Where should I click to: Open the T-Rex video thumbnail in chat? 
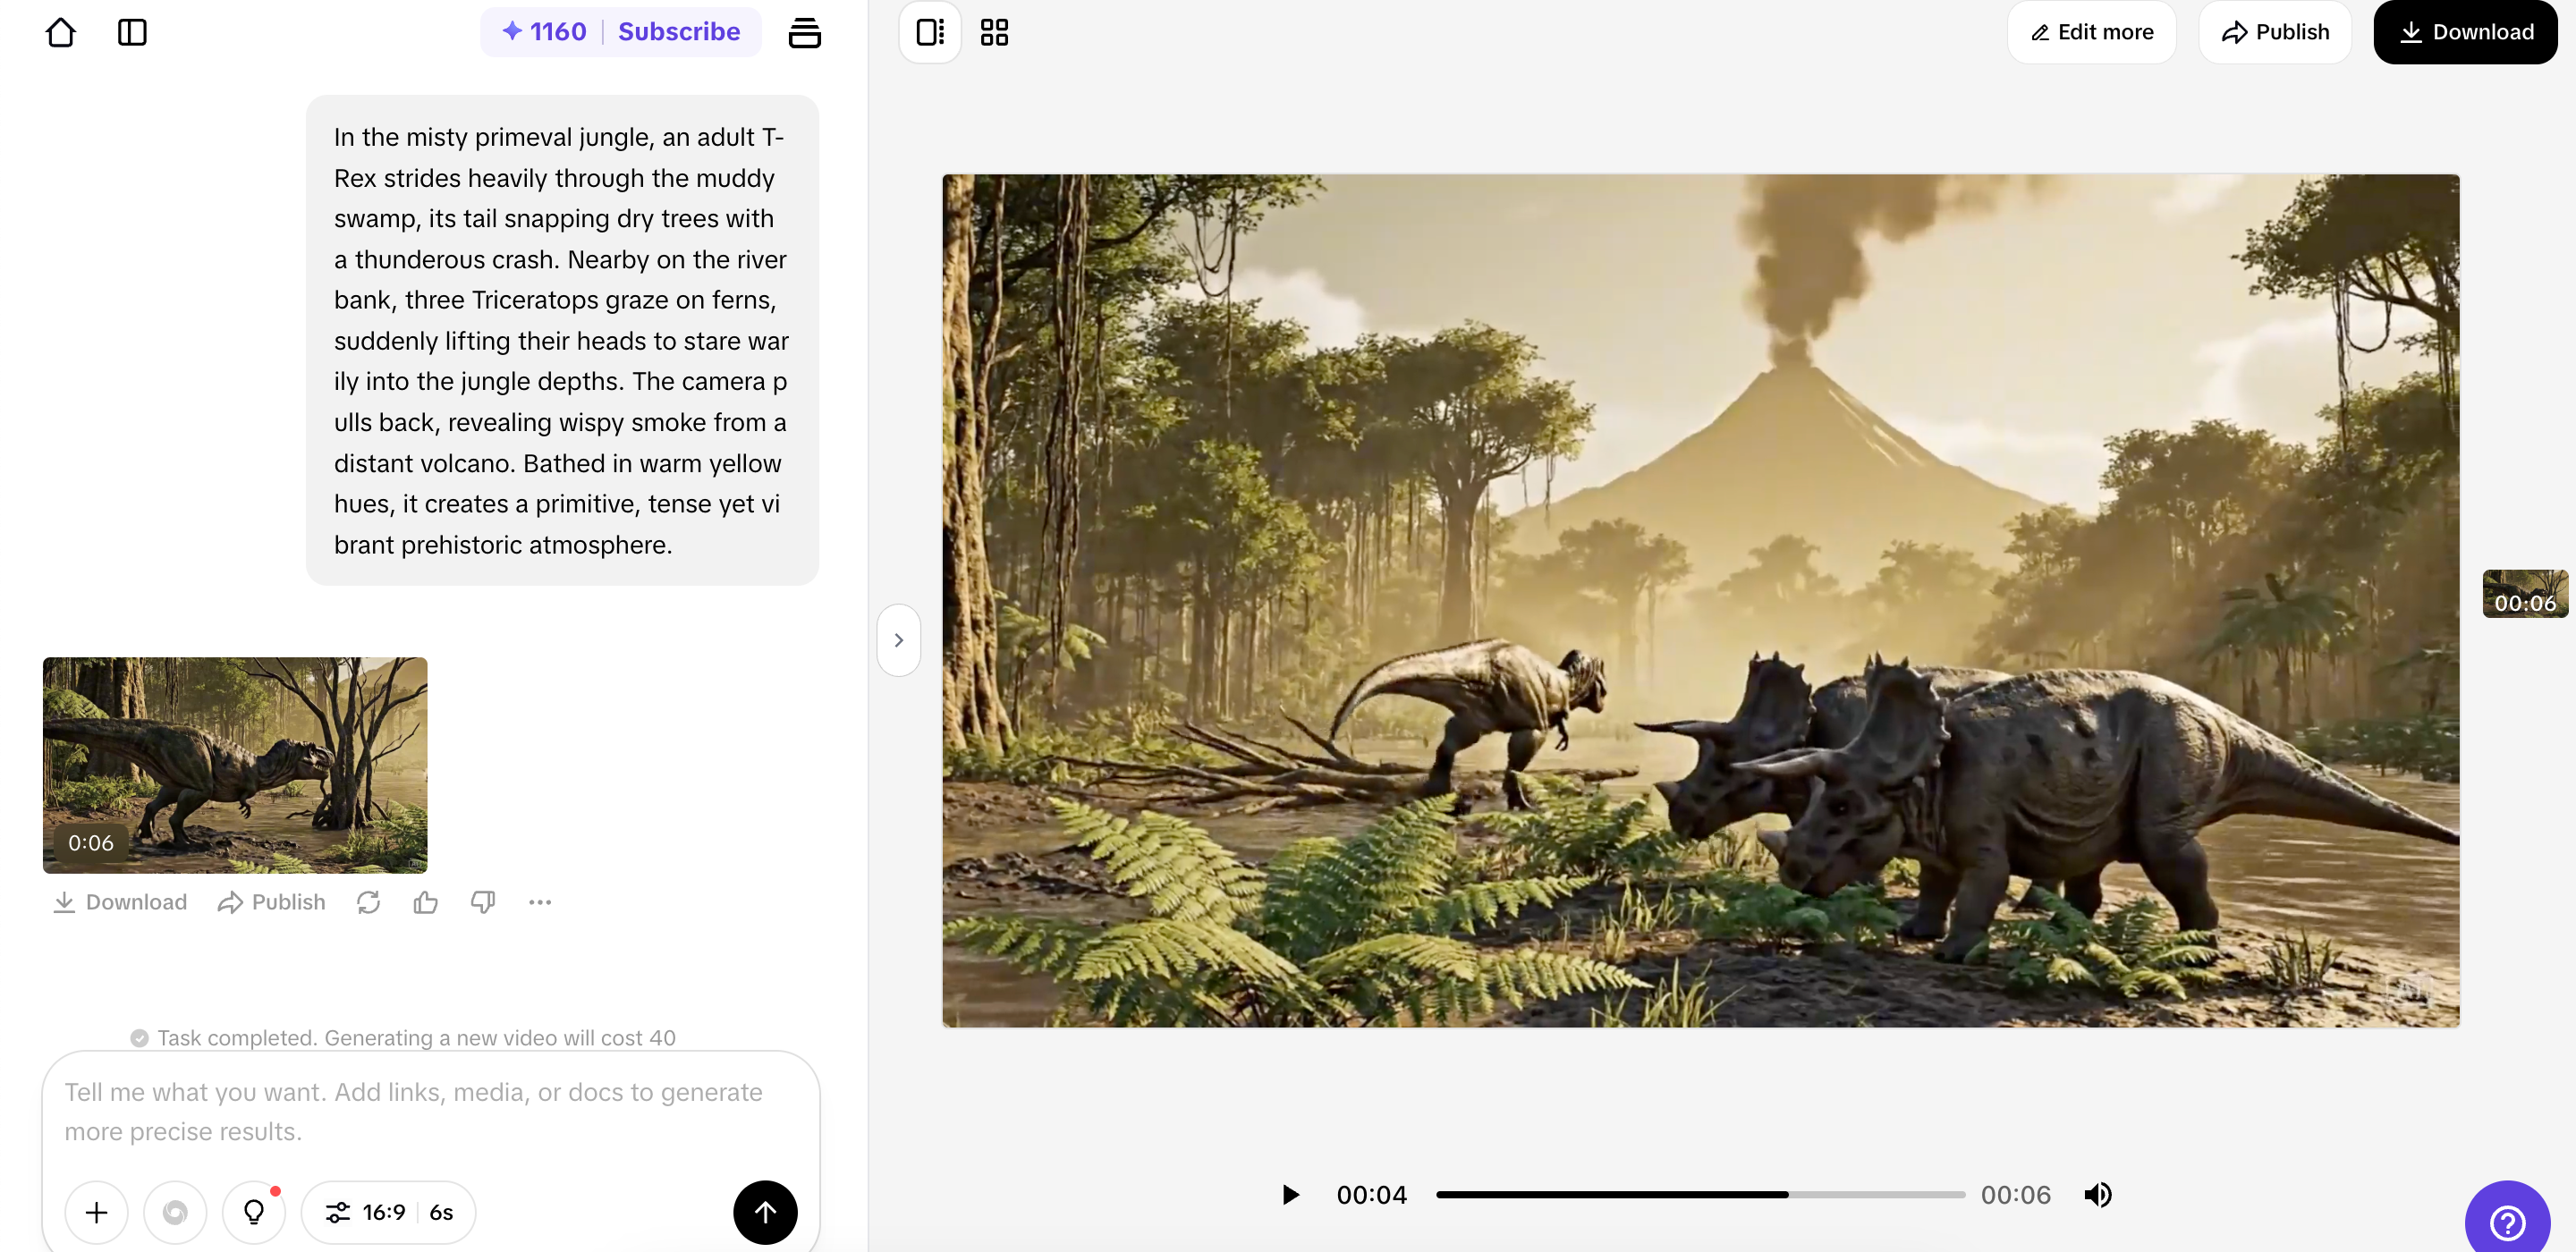pyautogui.click(x=235, y=764)
